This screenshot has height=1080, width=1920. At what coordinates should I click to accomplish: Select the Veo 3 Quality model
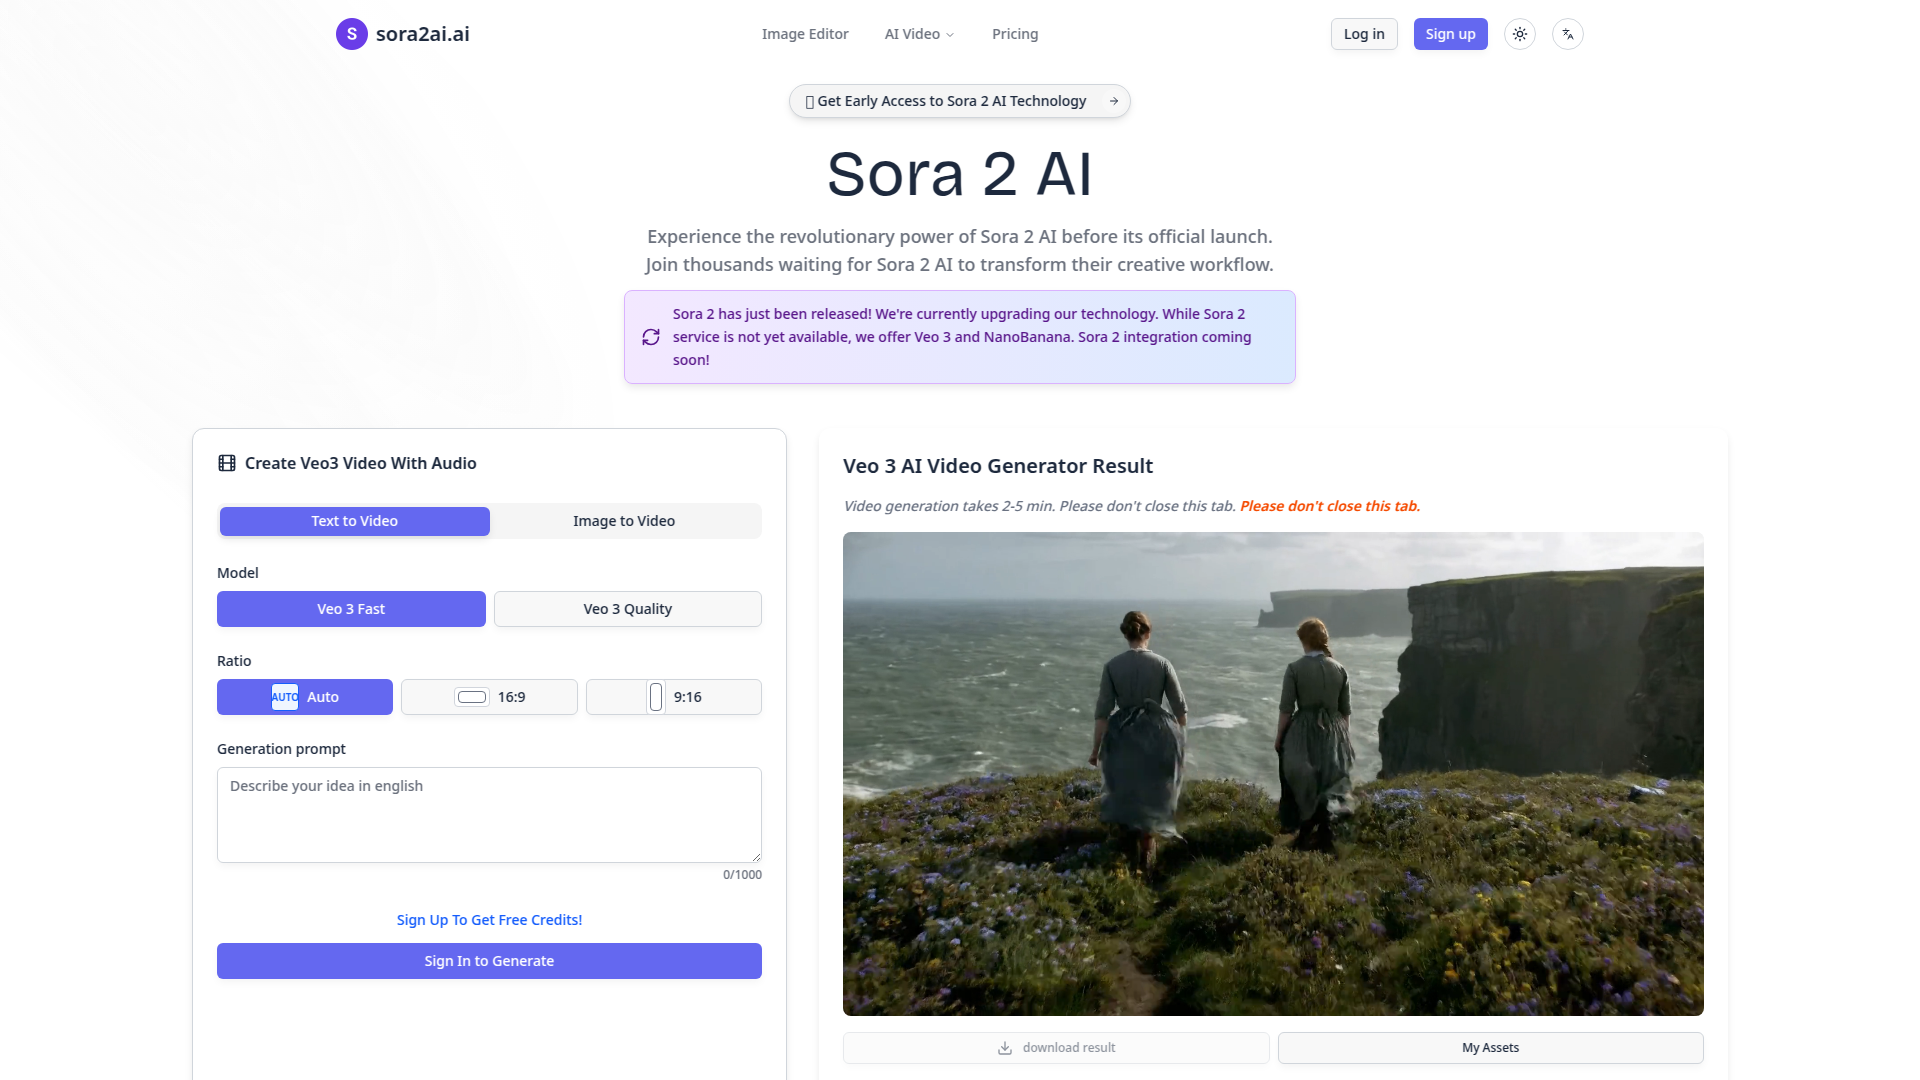pos(627,609)
